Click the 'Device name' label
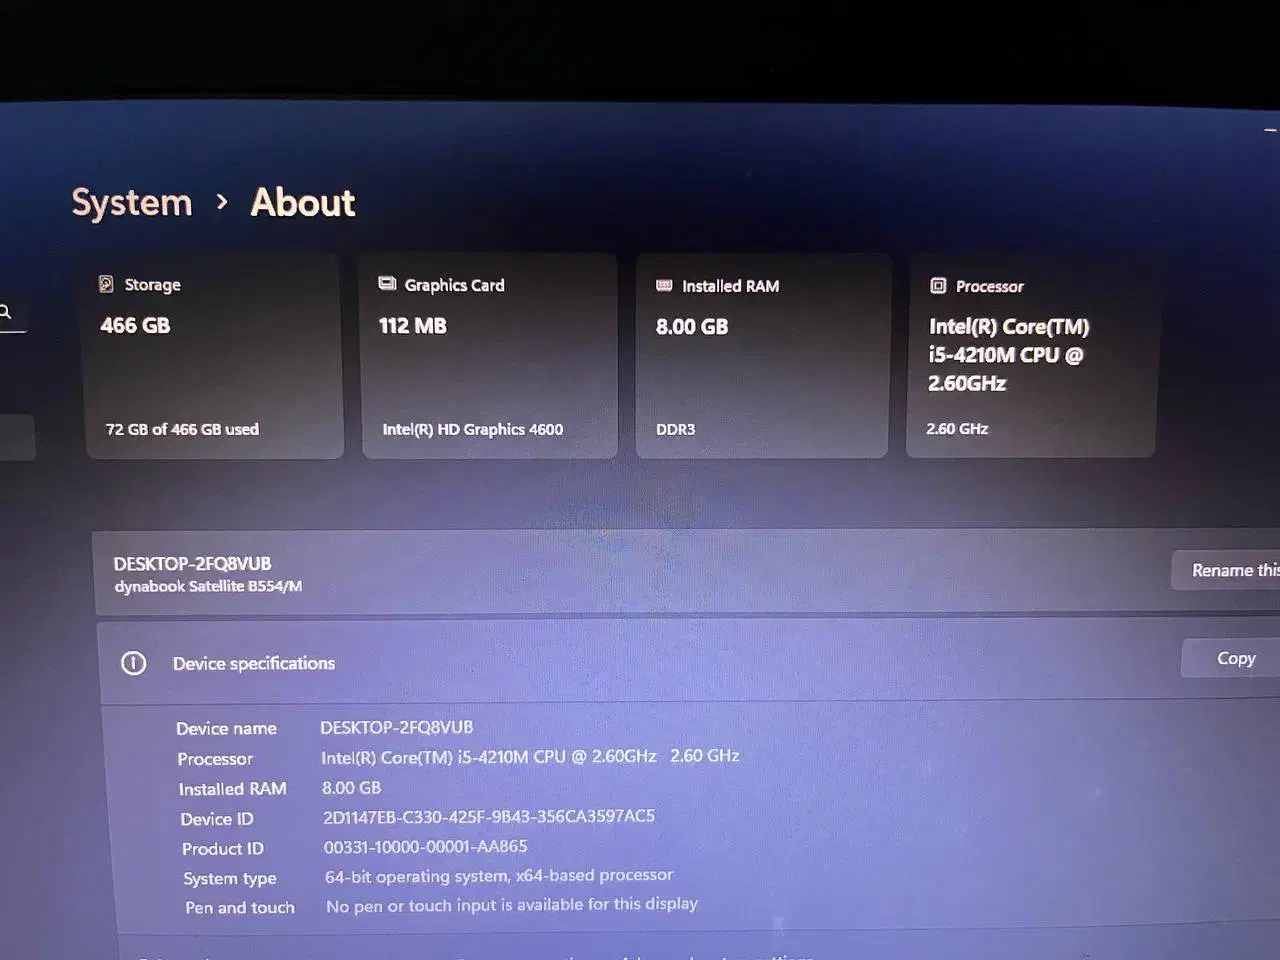The height and width of the screenshot is (960, 1280). (x=227, y=729)
